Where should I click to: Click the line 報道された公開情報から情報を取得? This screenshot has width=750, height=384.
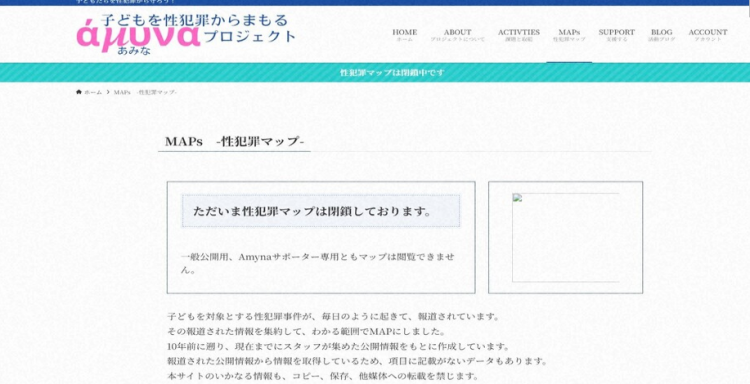tap(357, 361)
